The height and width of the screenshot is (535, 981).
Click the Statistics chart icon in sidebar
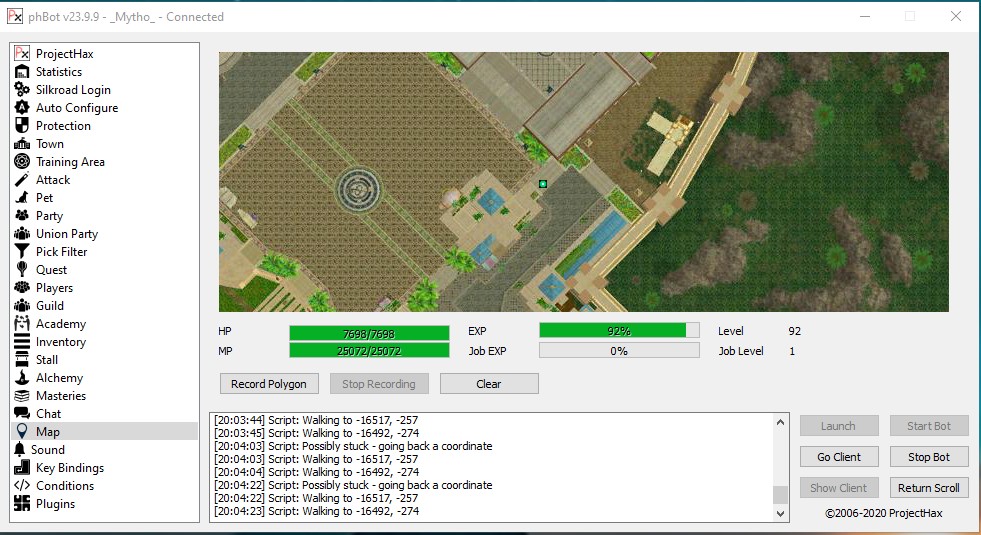pyautogui.click(x=22, y=72)
